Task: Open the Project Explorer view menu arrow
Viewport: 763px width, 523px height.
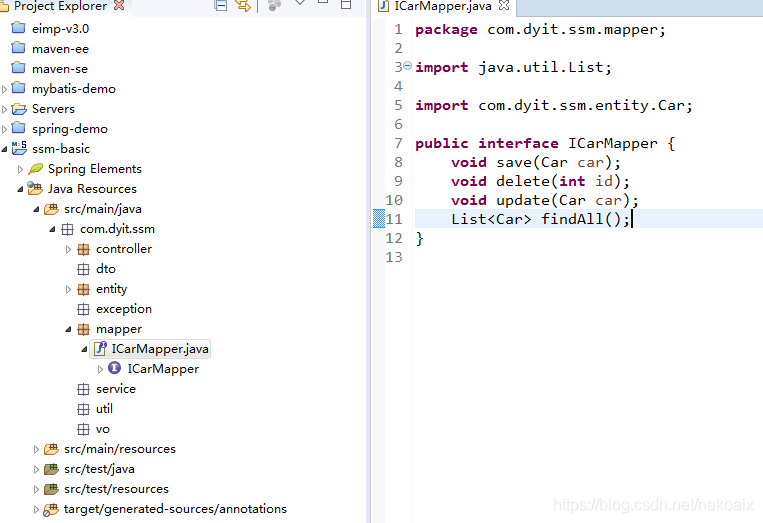Action: tap(300, 4)
